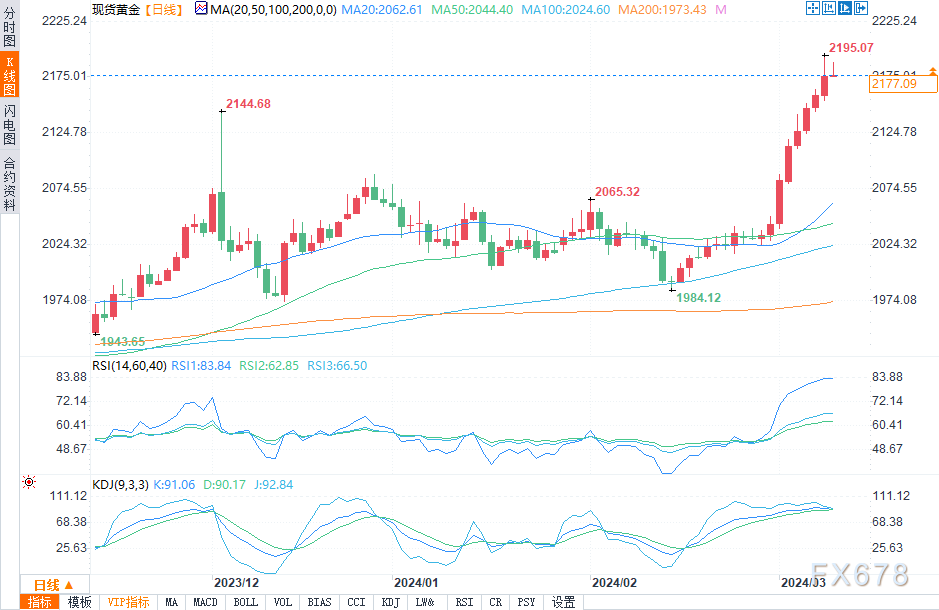Image resolution: width=939 pixels, height=610 pixels.
Task: Click the MA200:1973.43 value
Action: 662,10
